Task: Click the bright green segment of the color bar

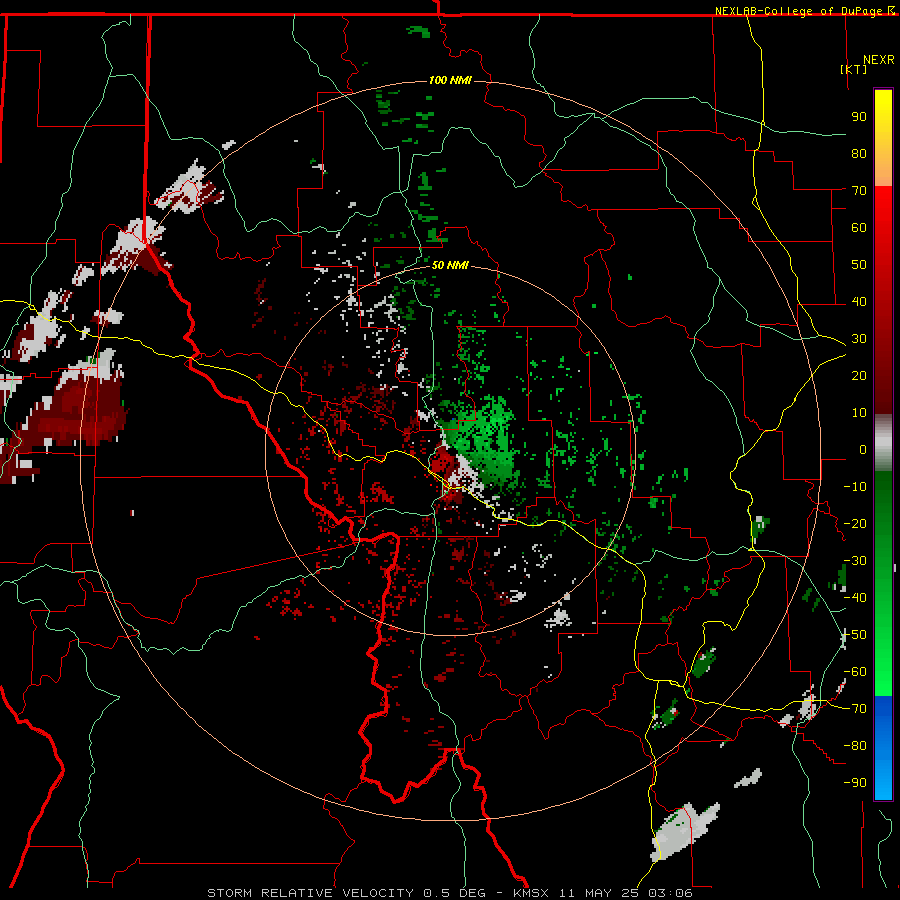Action: point(883,660)
